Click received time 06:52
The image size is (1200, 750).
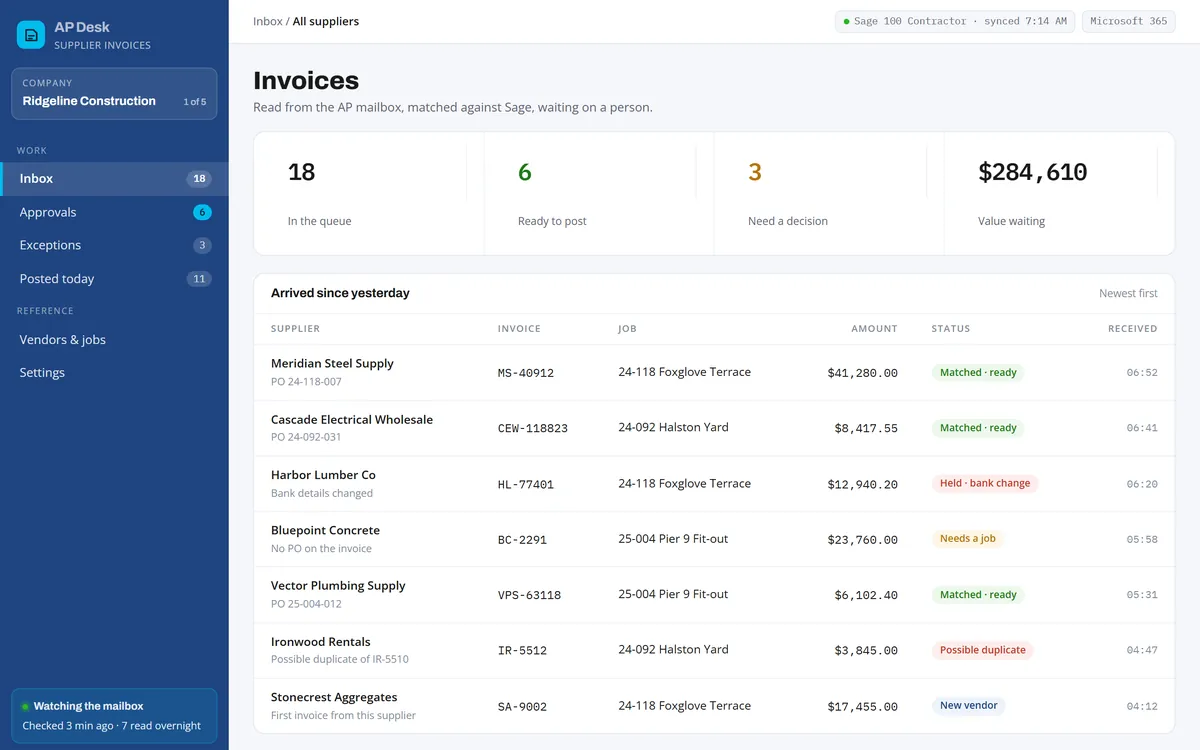coord(1142,373)
